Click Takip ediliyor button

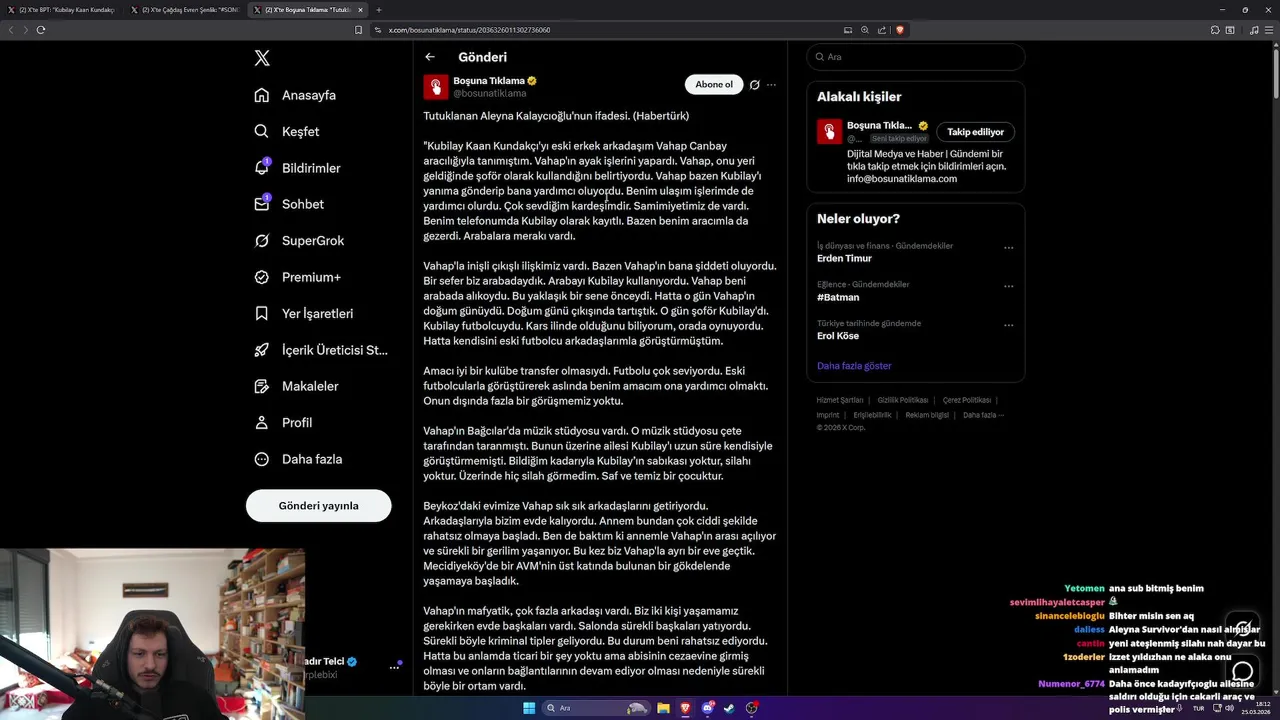(975, 132)
